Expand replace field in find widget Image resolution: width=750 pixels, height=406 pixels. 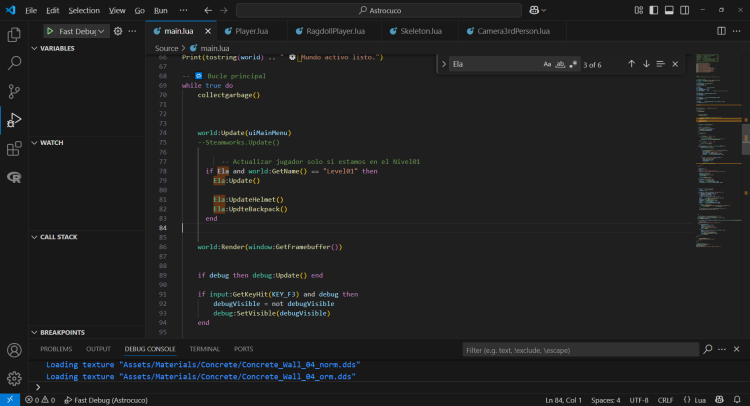443,64
